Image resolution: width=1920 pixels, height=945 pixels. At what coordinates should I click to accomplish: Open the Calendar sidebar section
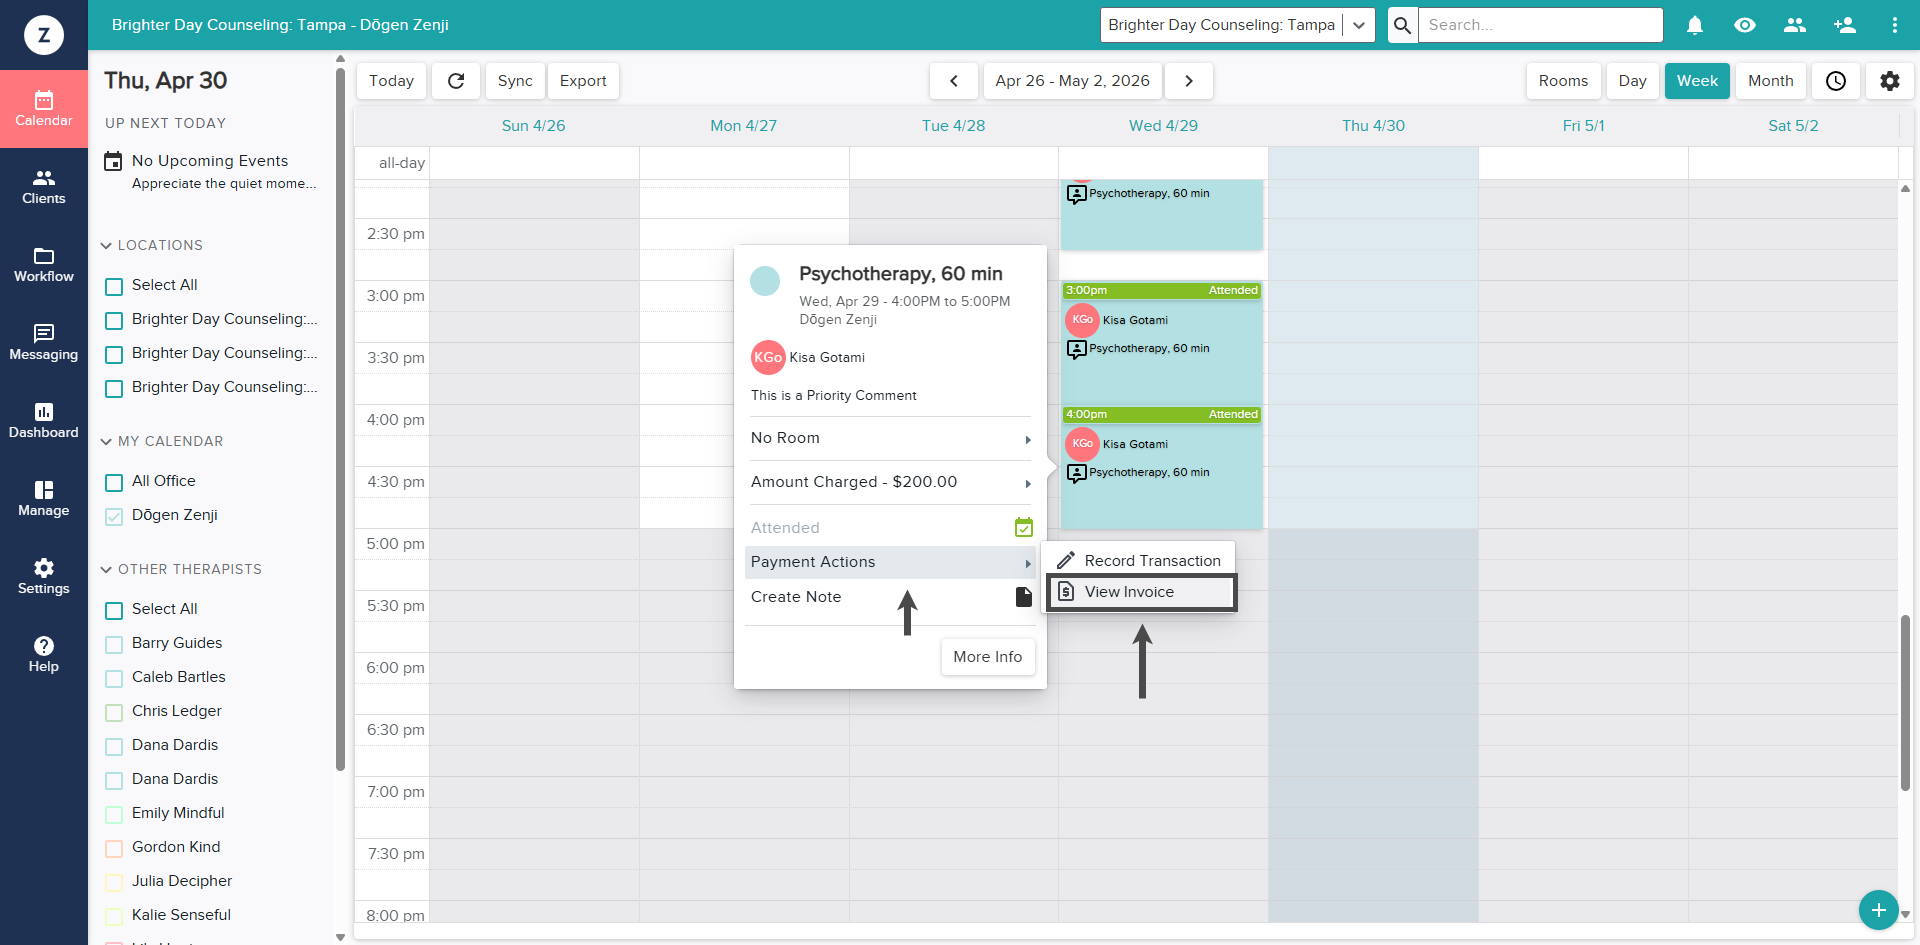tap(44, 109)
